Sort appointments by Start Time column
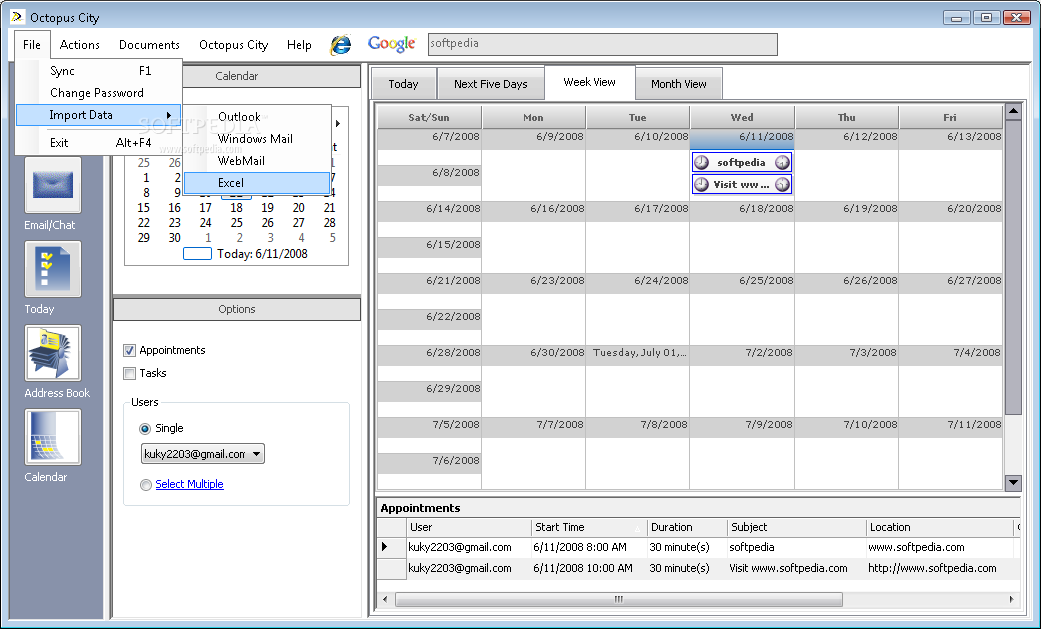 589,527
